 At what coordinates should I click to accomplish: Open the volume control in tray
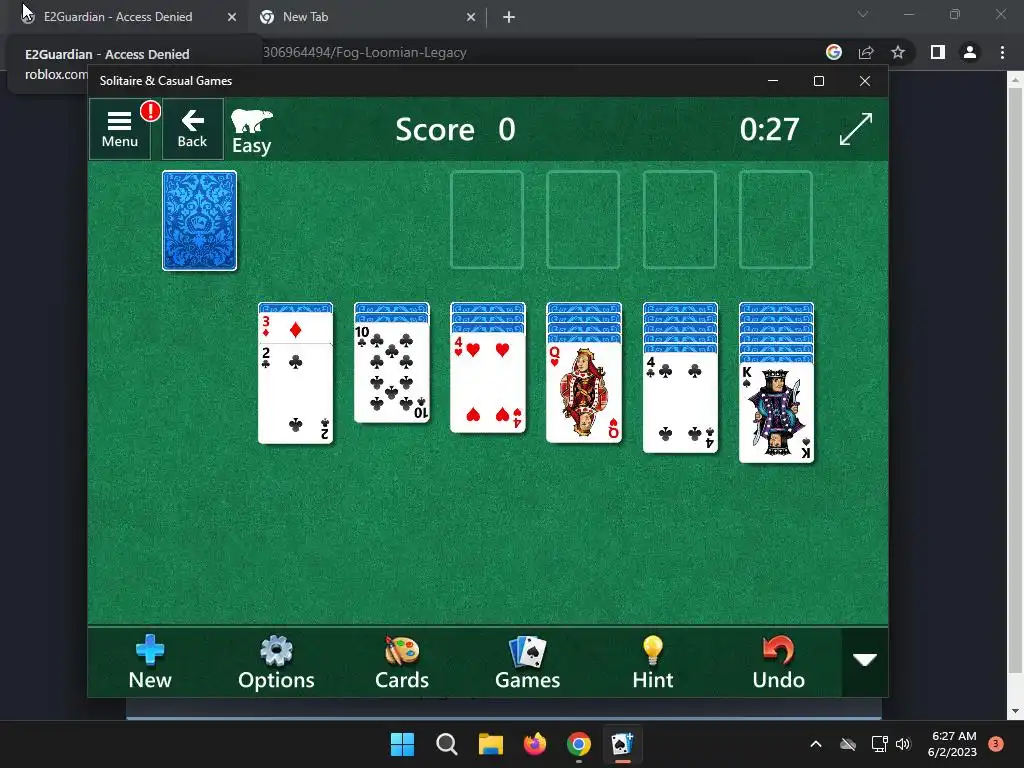903,744
